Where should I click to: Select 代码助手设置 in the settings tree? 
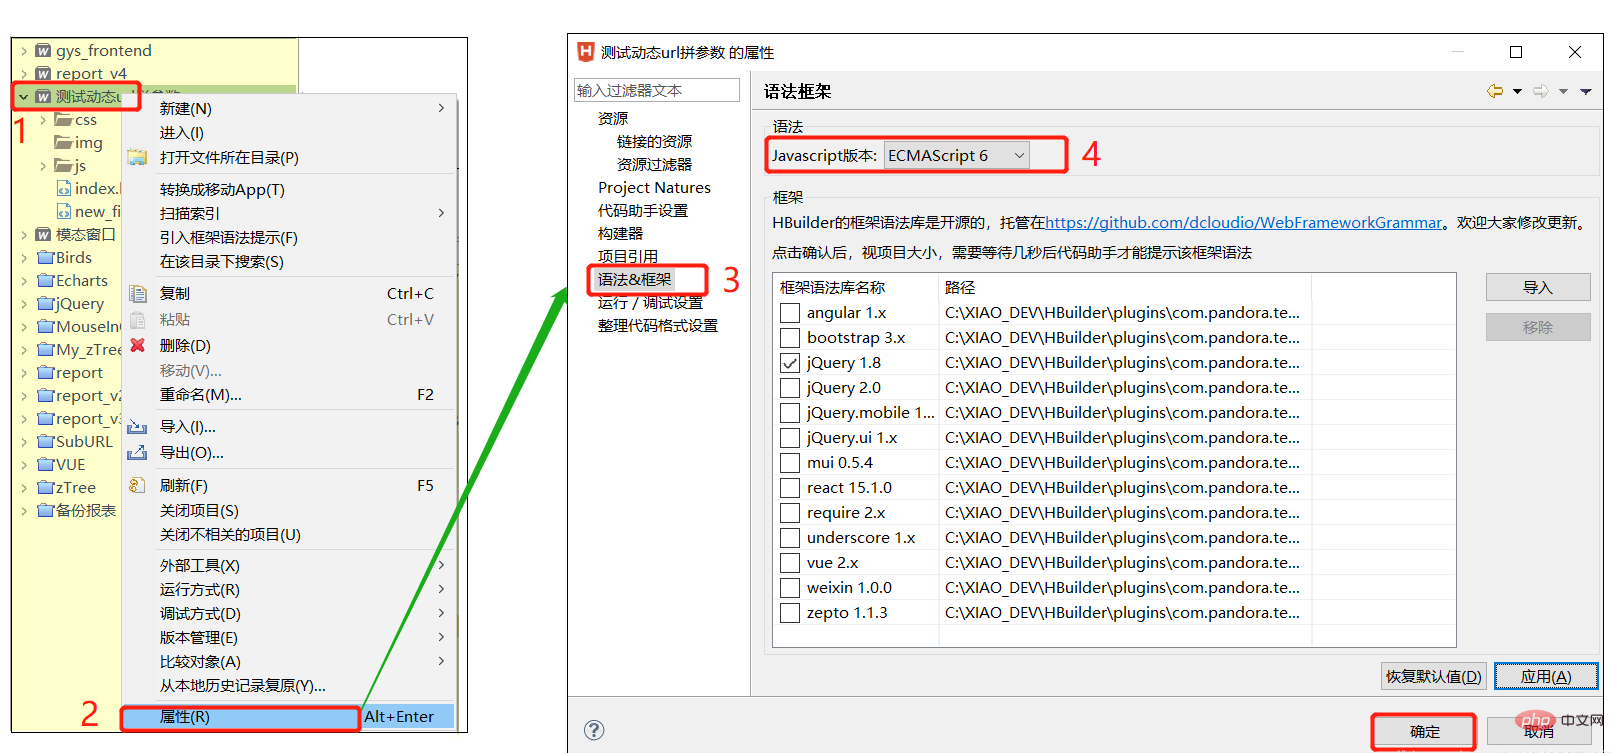tap(643, 211)
